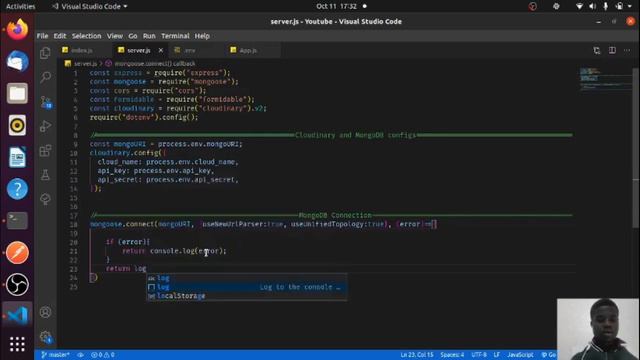Open Terminal from the dock

click(17, 220)
